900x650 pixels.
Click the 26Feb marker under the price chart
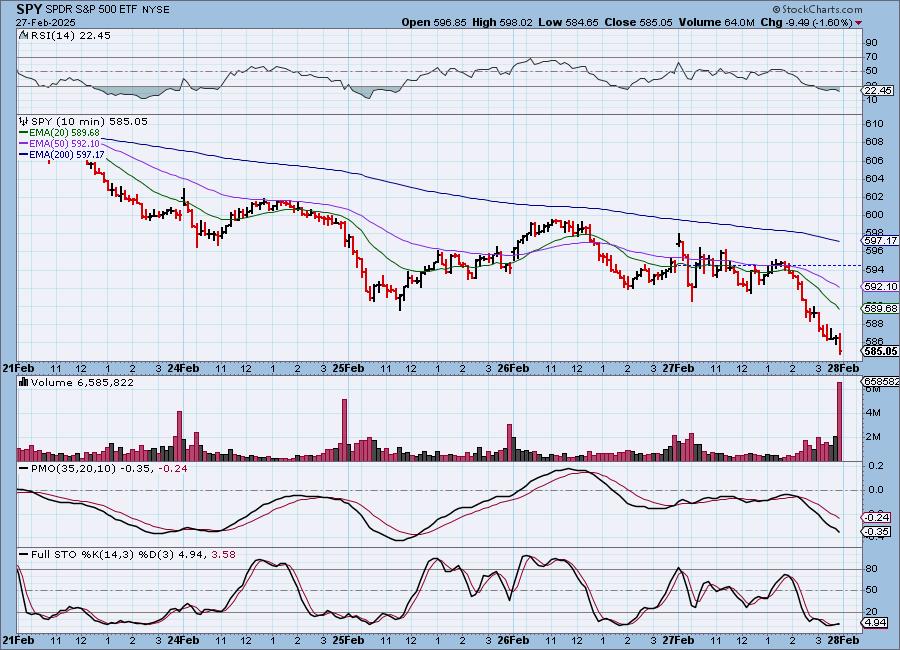pyautogui.click(x=513, y=368)
